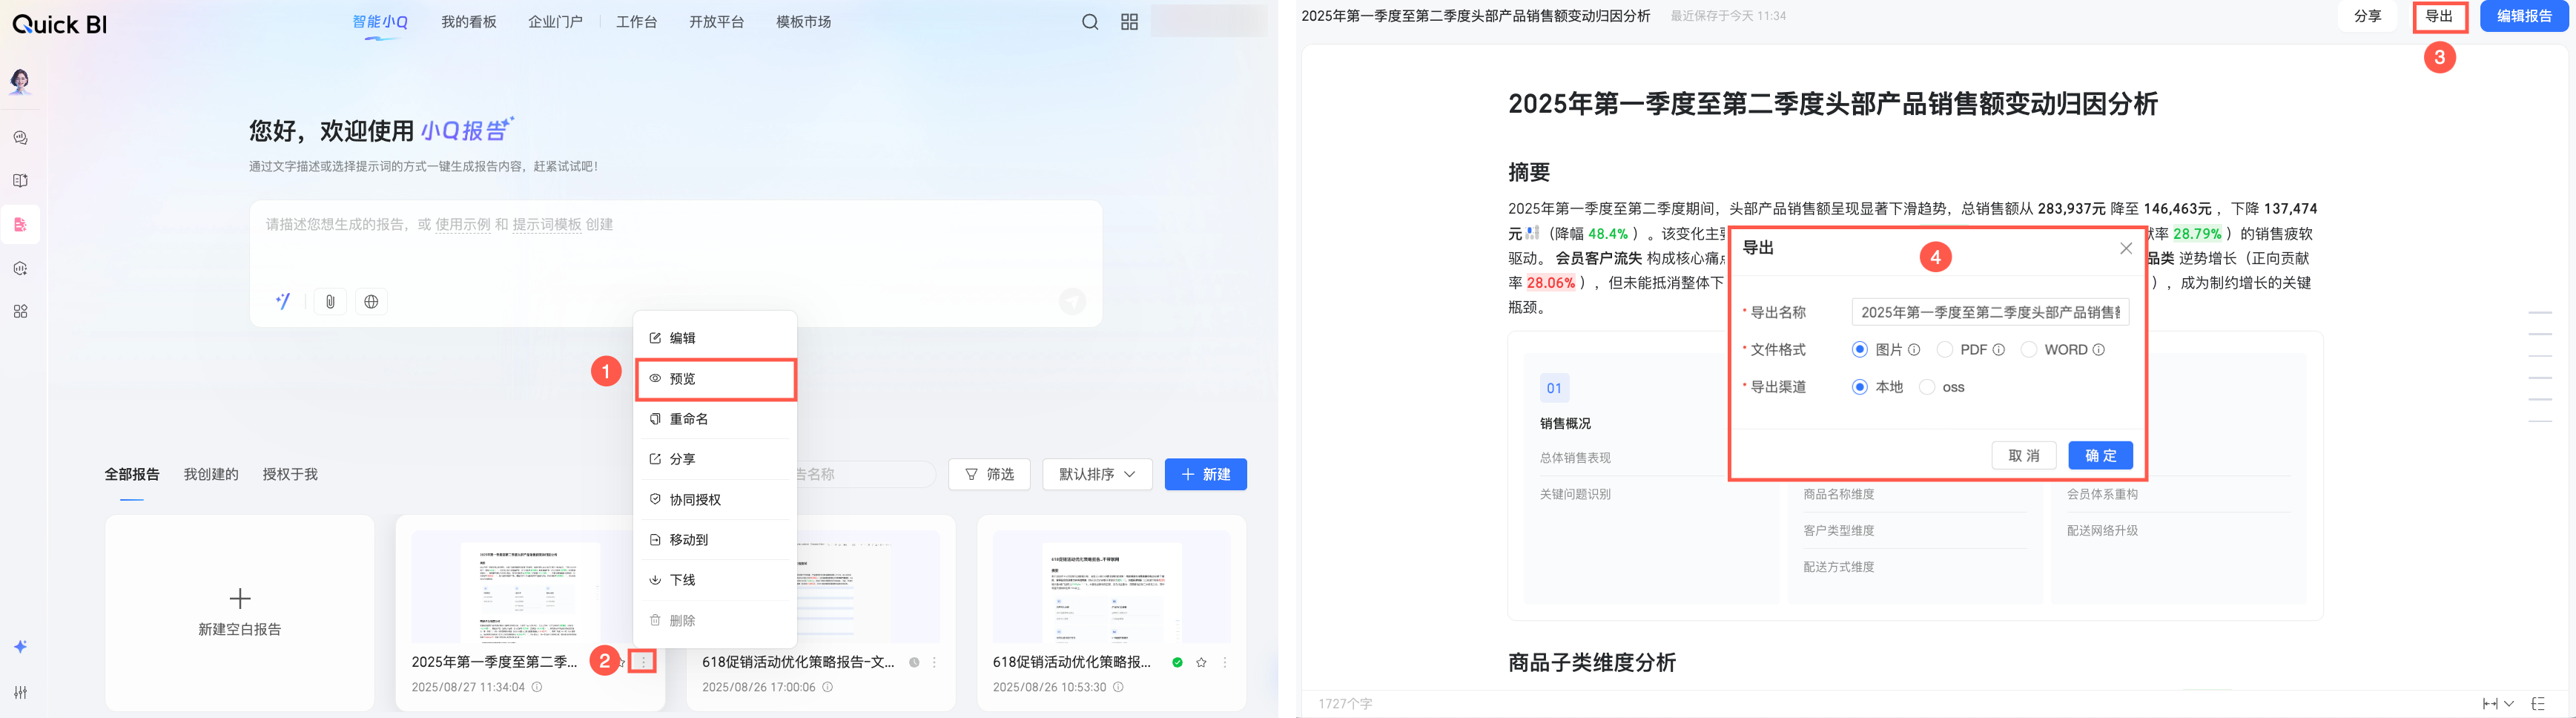Switch to 智能小Q top navigation tab
The width and height of the screenshot is (2576, 718).
380,22
